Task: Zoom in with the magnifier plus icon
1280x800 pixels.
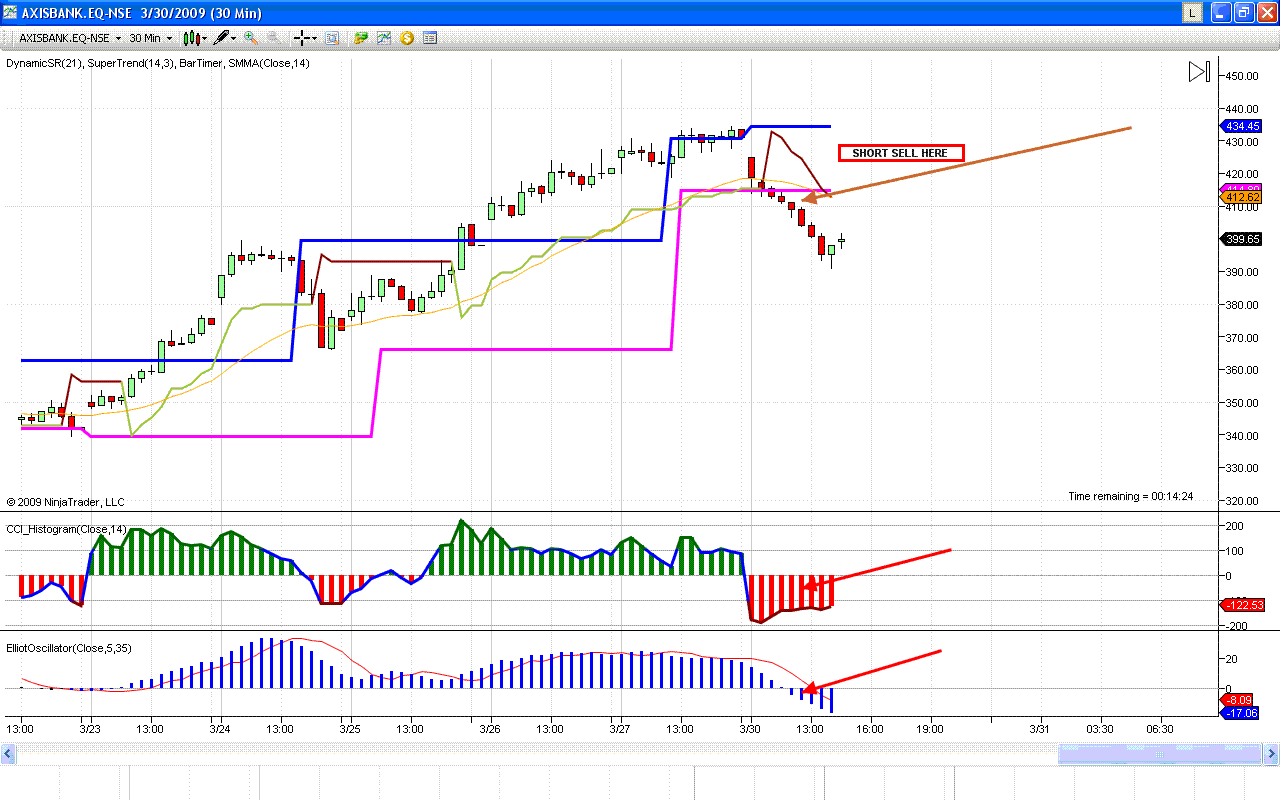Action: click(250, 38)
